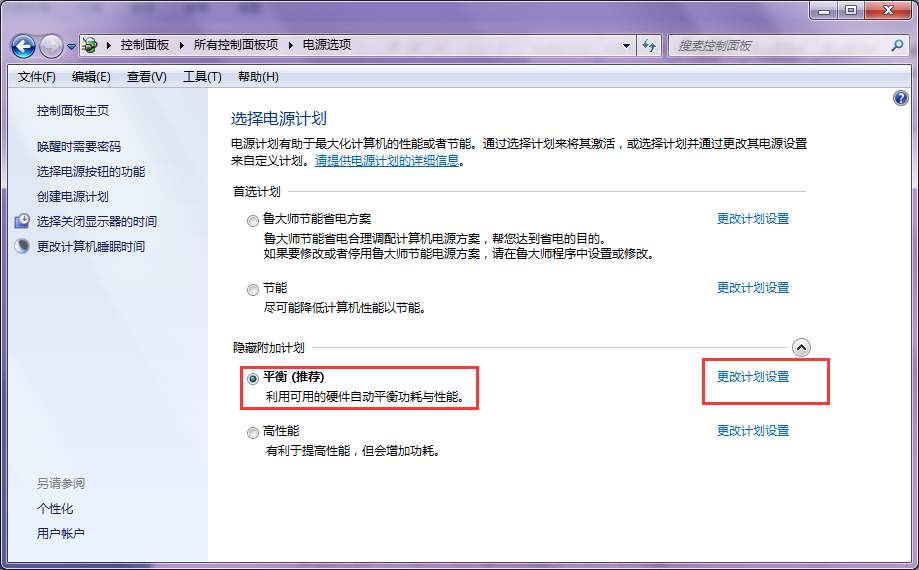Click the monitor-clock icon beside 选择关闭显示器的时间

(x=22, y=221)
